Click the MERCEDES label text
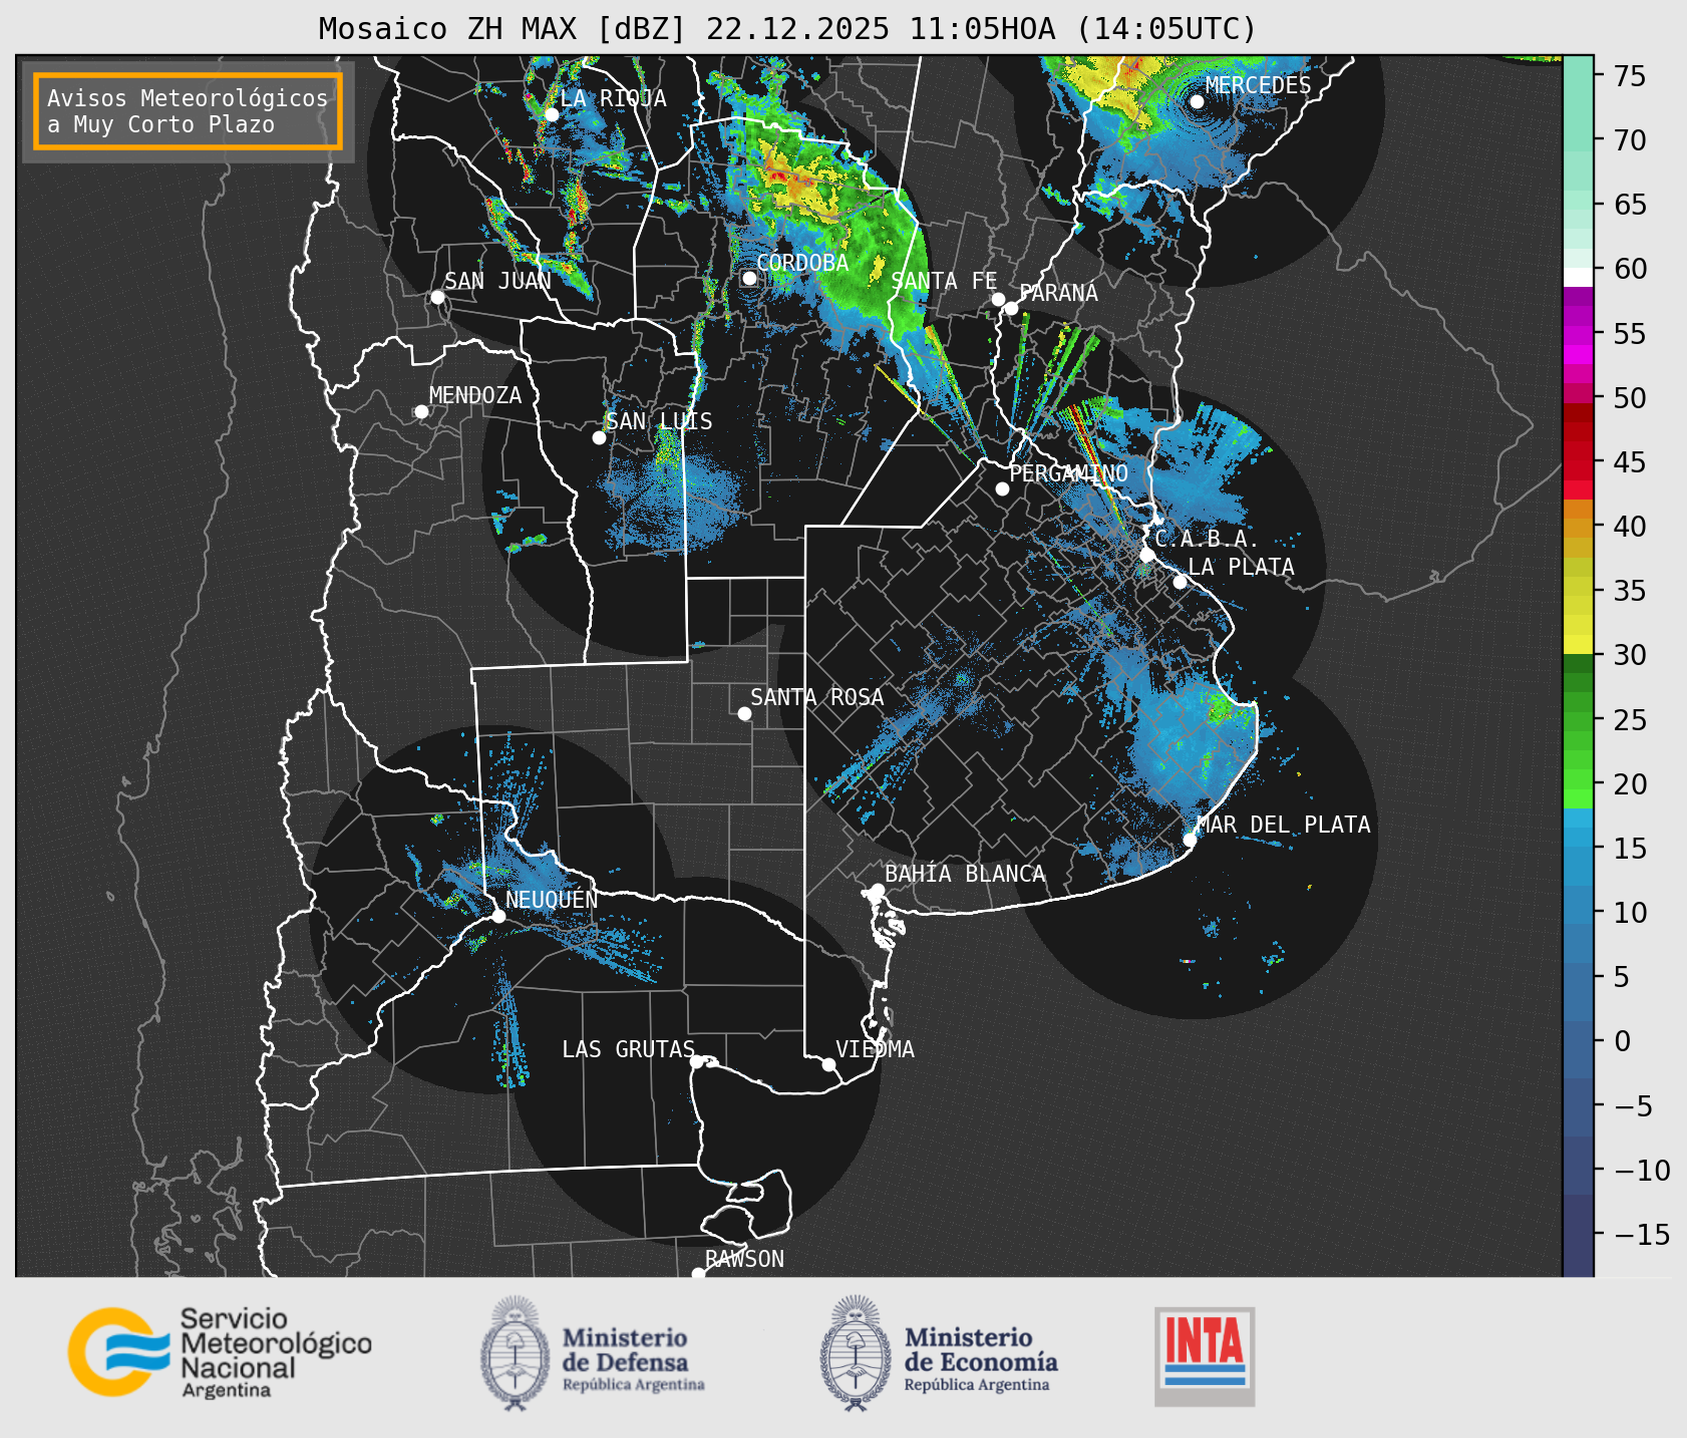This screenshot has height=1438, width=1687. (1258, 86)
